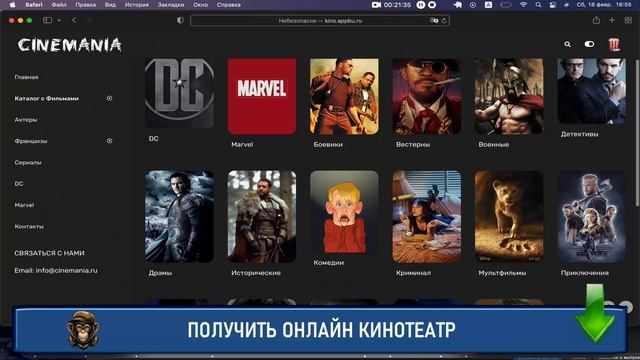Click the page vertical scrollbar
640x360 pixels.
(637, 133)
